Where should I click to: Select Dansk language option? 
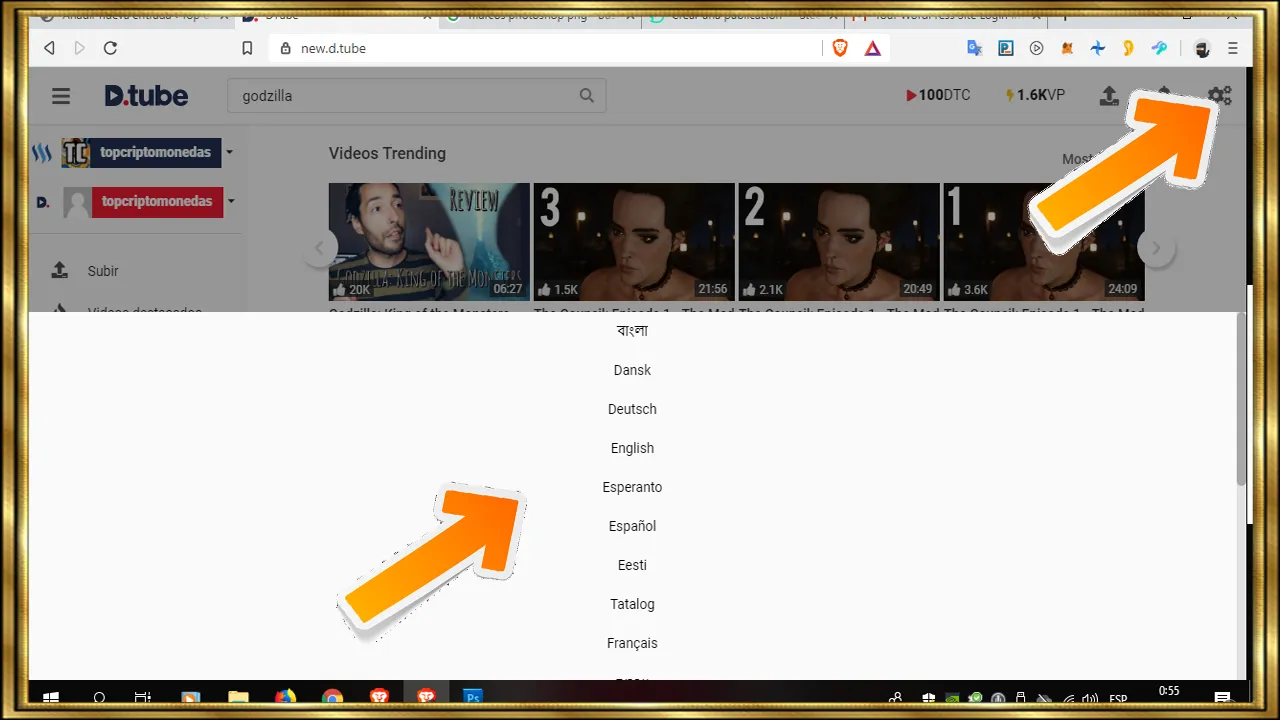click(632, 370)
